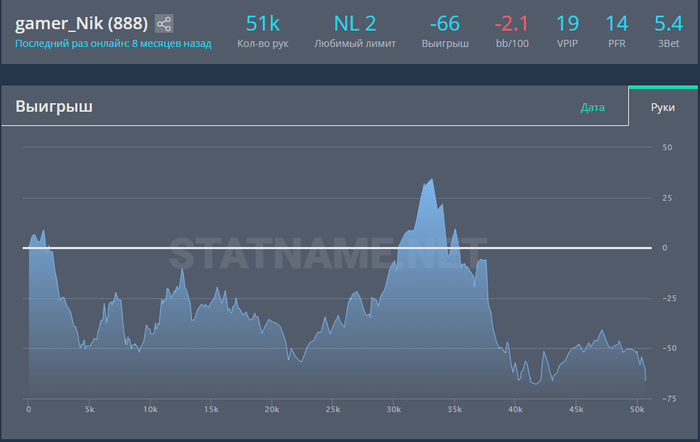Screen dimensions: 700x442
Task: Click the NL 2 favorite limit stat
Action: pyautogui.click(x=355, y=24)
